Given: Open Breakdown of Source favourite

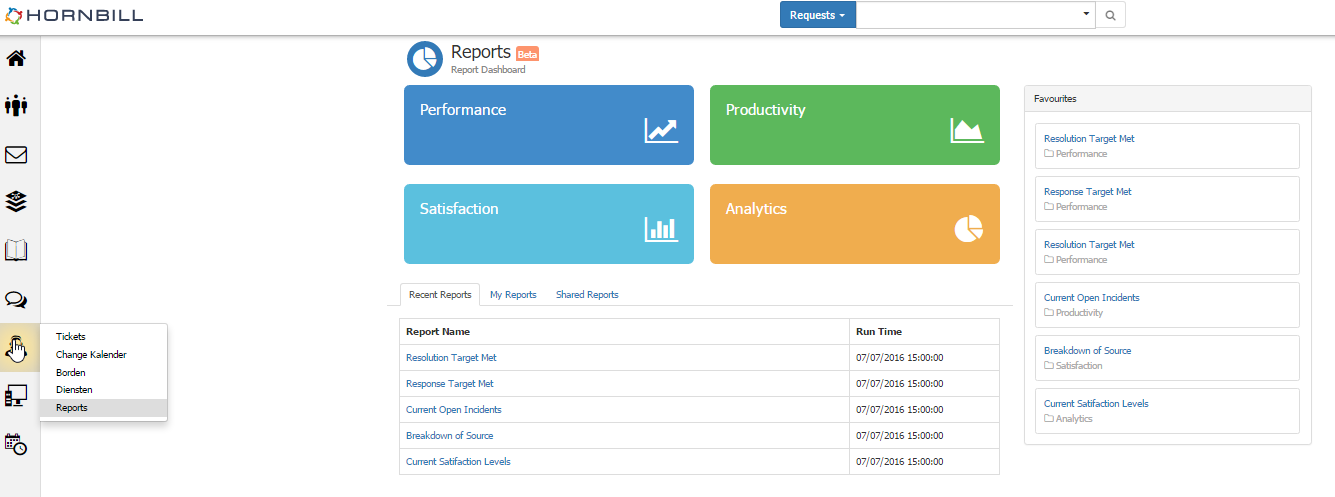Looking at the screenshot, I should pos(1088,351).
